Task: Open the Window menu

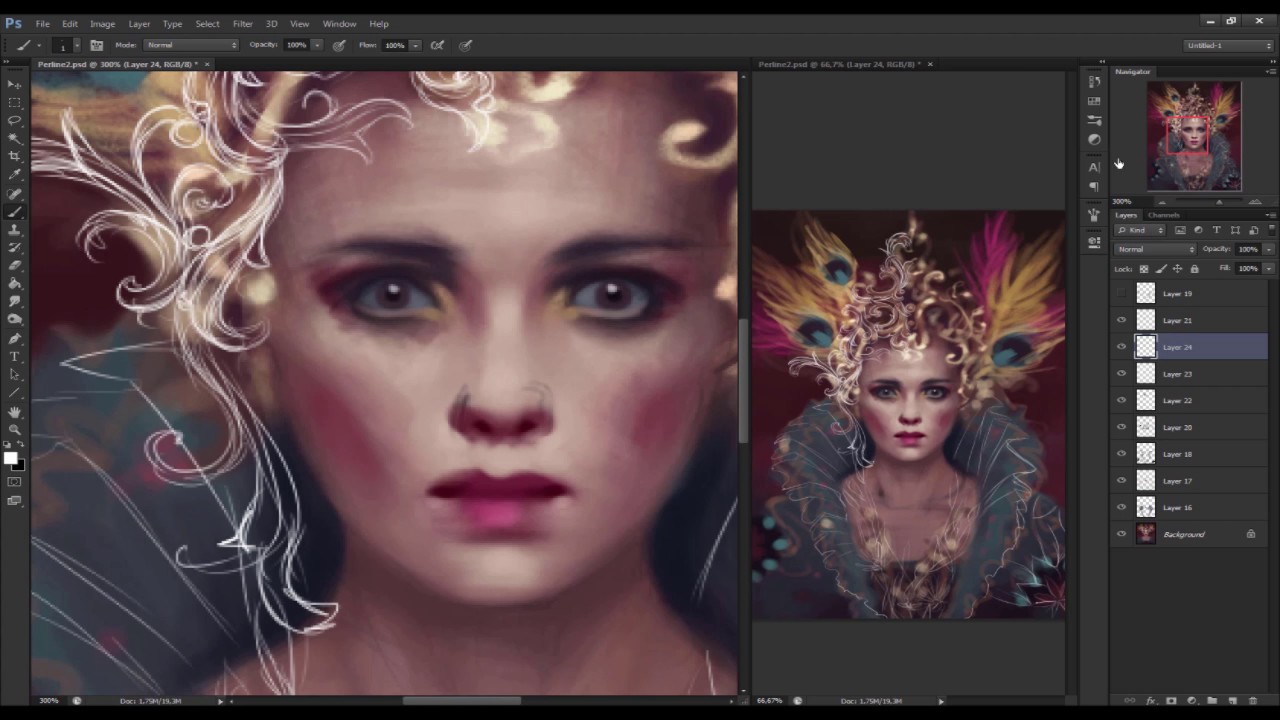Action: coord(339,24)
